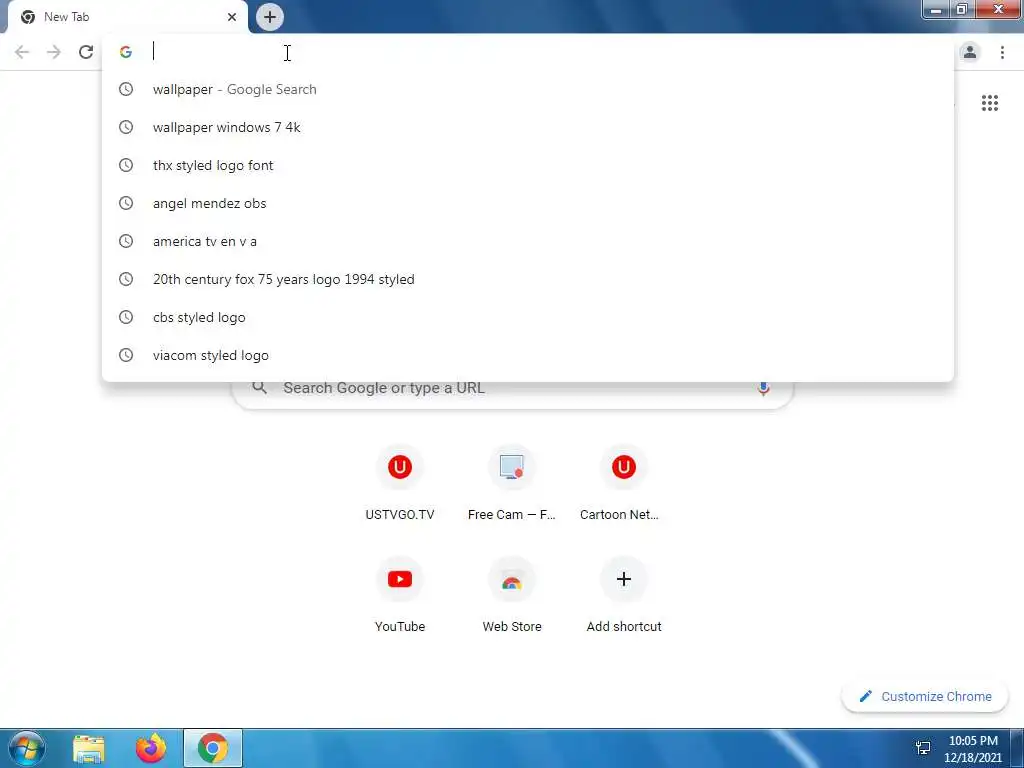
Task: Click the Chrome icon on the New Tab tab
Action: point(28,17)
